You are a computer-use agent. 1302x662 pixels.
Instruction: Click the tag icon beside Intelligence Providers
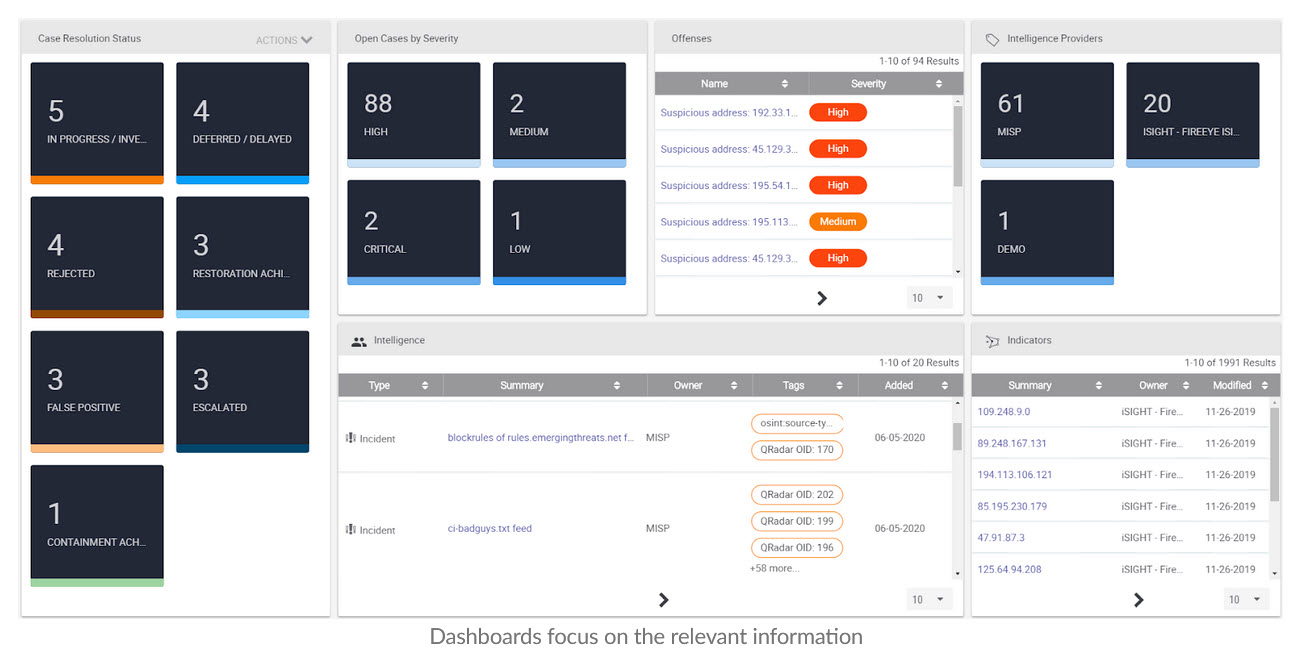click(x=992, y=40)
